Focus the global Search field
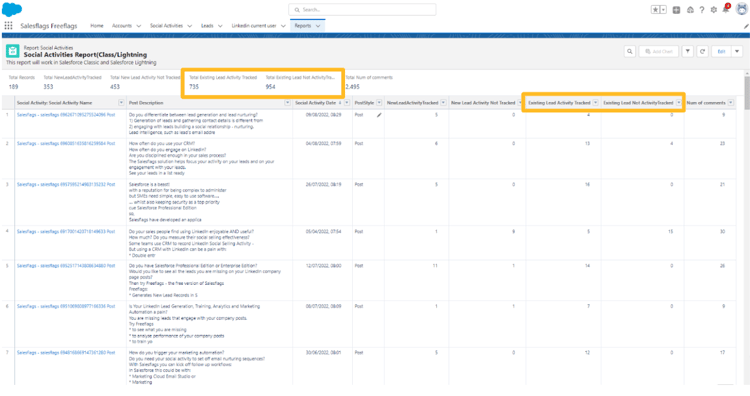 tap(362, 10)
